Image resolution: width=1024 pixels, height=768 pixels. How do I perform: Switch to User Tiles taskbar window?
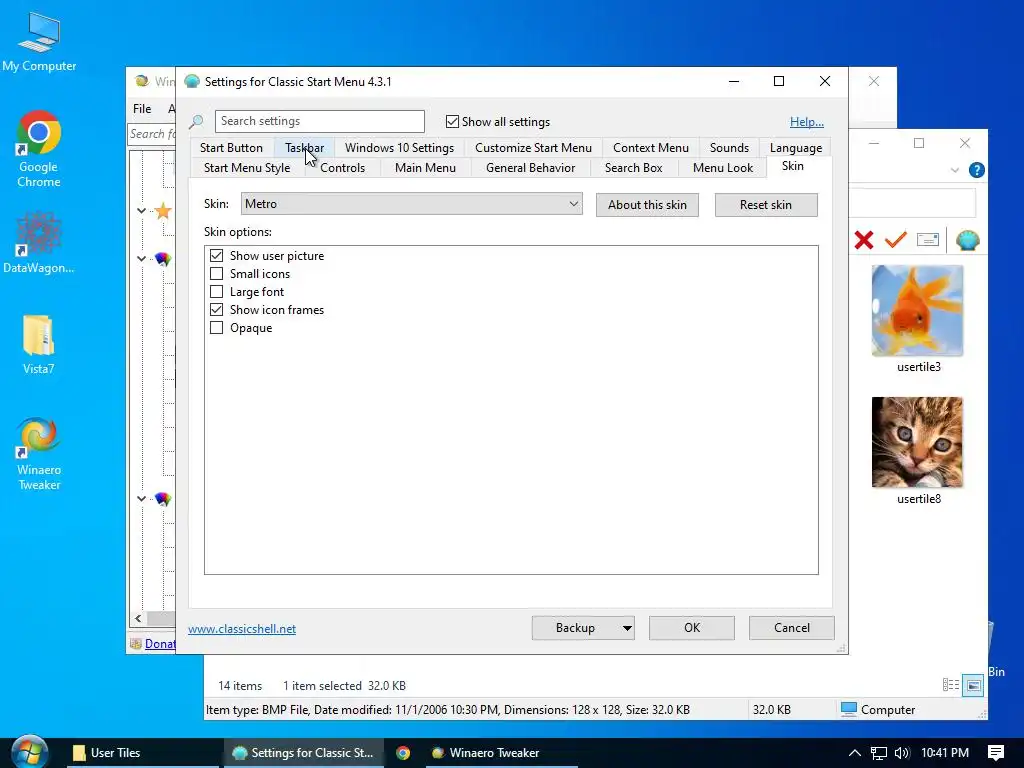click(143, 753)
